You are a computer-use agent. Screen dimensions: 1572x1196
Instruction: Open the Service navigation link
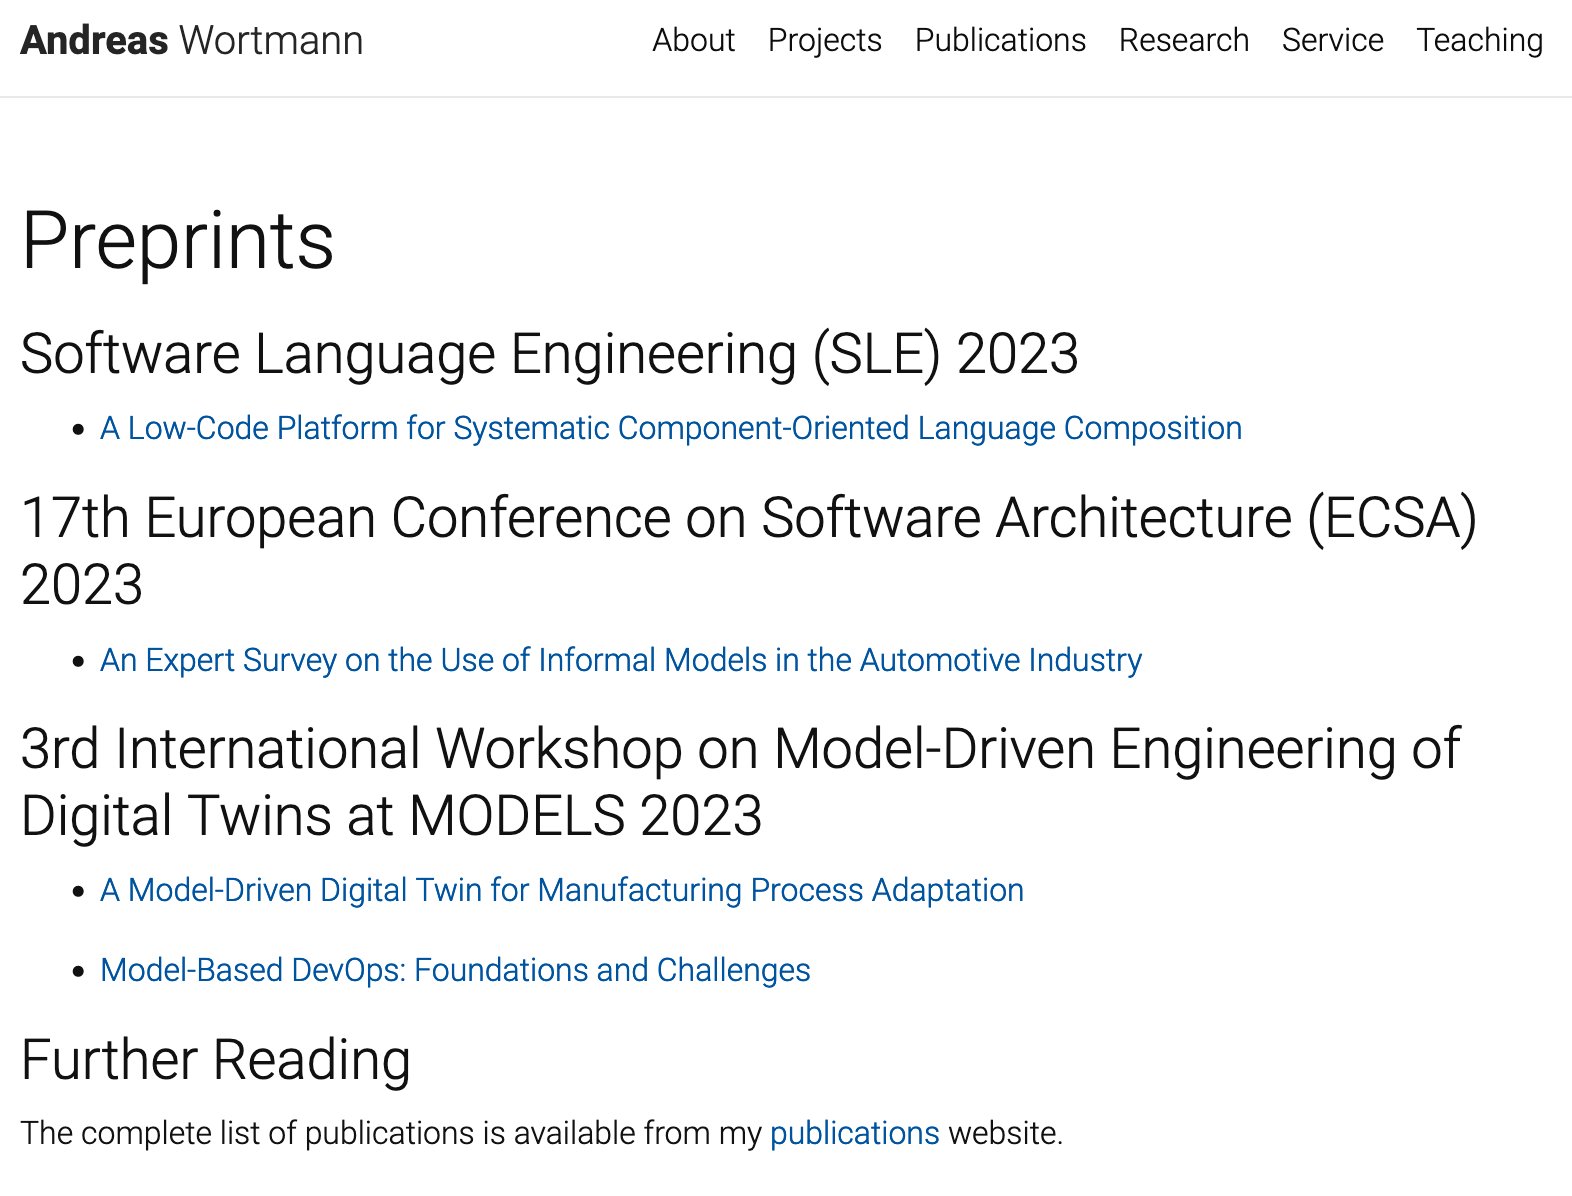(x=1332, y=40)
